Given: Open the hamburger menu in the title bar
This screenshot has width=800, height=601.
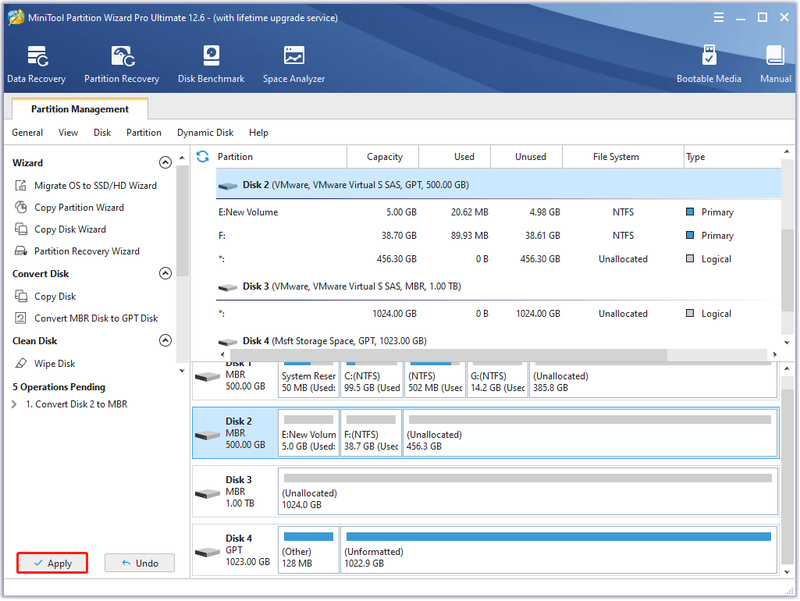Looking at the screenshot, I should (x=718, y=18).
